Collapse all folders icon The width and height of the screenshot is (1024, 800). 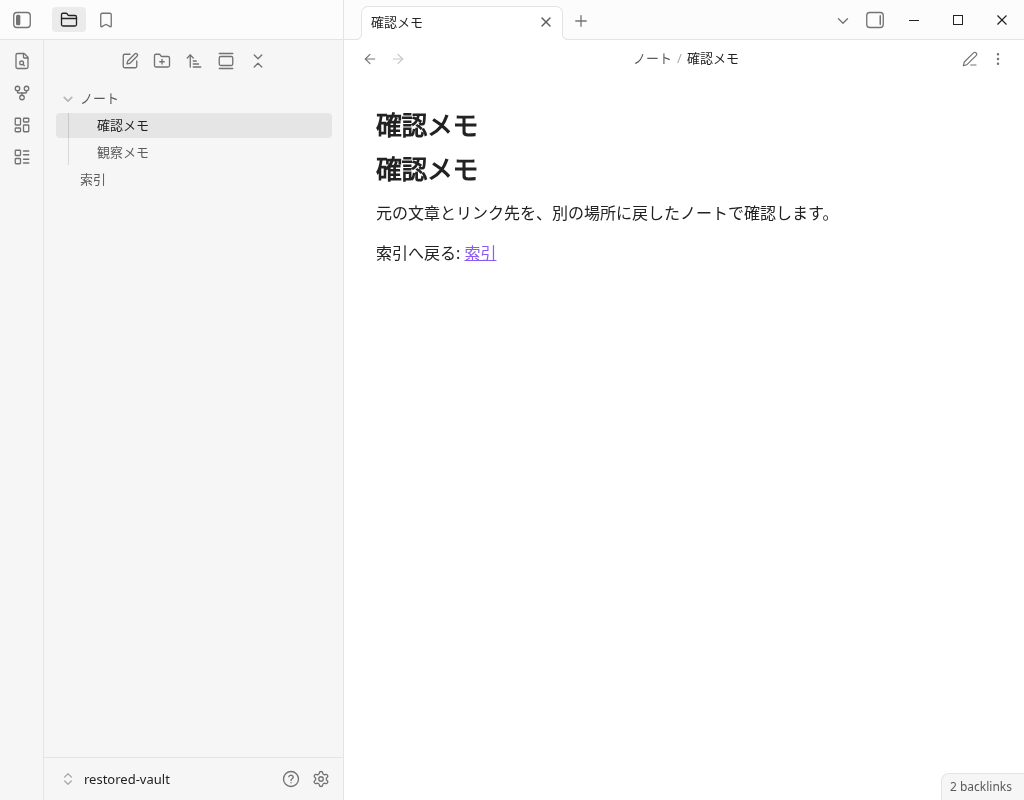[258, 61]
